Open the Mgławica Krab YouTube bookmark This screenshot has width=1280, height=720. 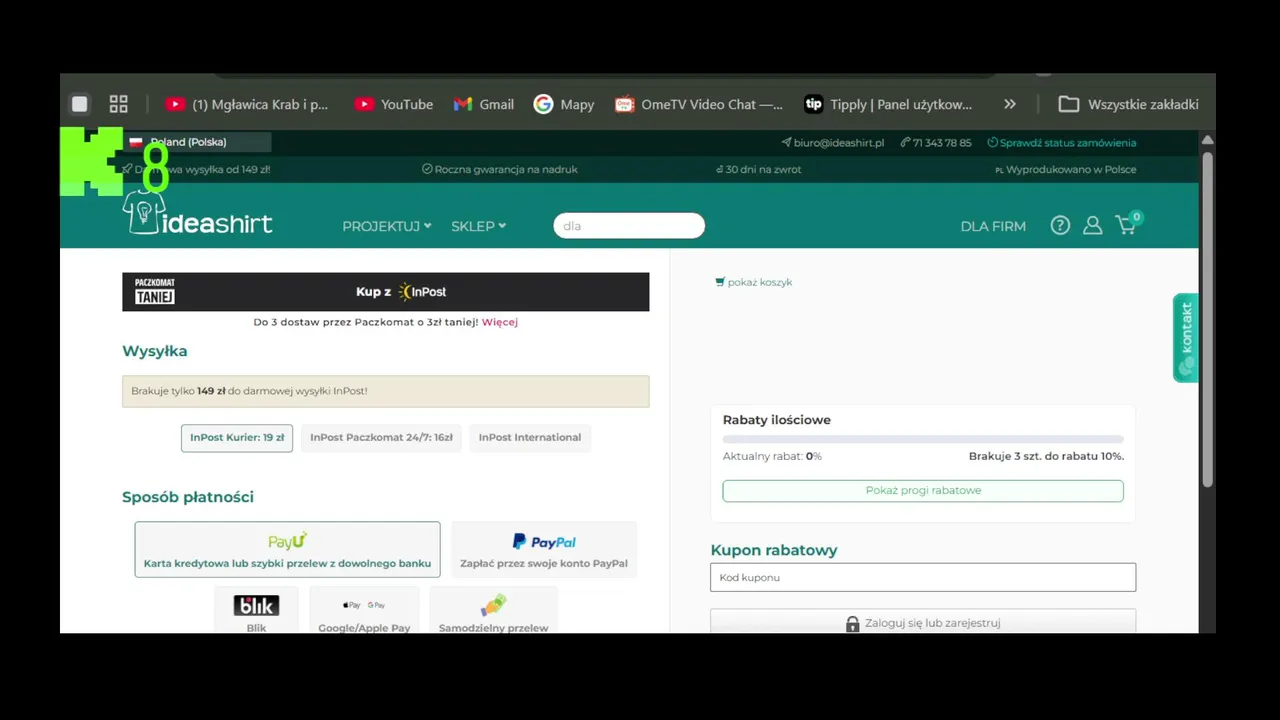(246, 104)
